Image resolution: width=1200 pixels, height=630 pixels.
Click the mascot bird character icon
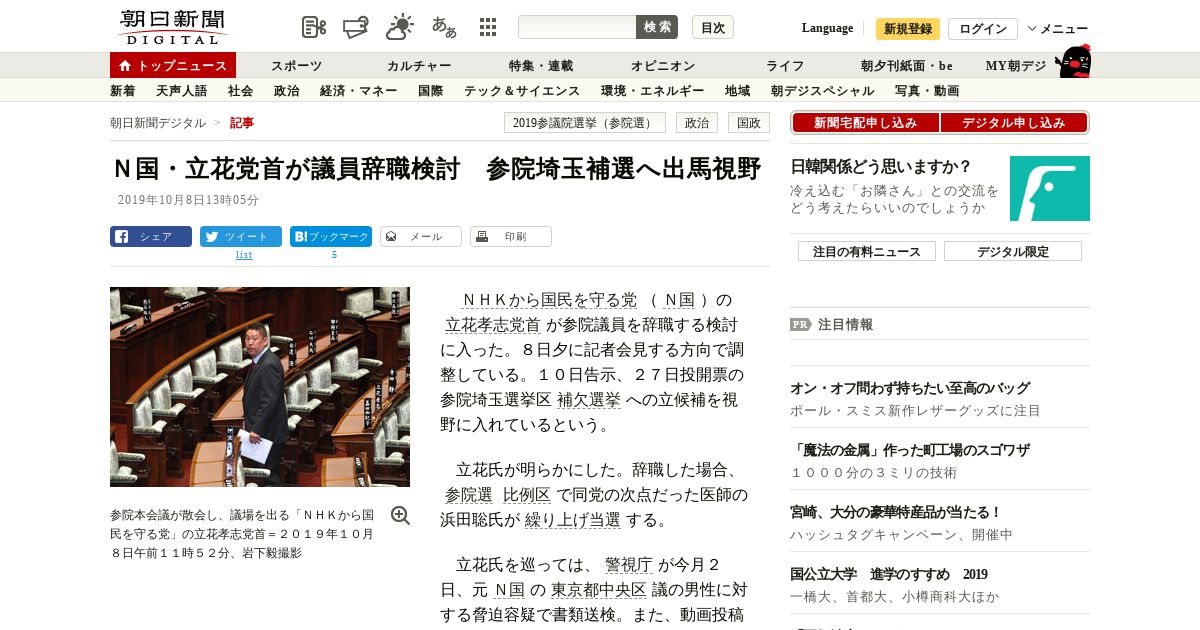tap(1073, 61)
